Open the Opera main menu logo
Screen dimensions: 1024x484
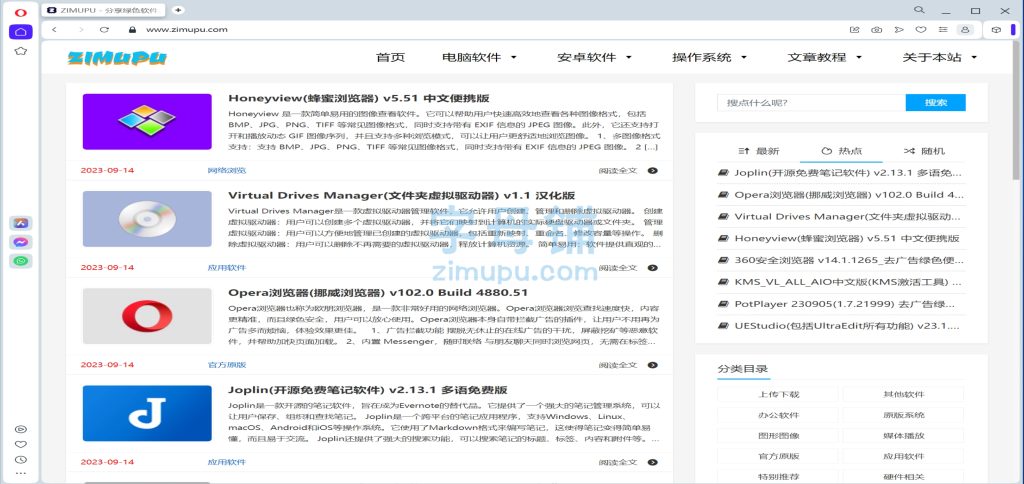(x=20, y=12)
